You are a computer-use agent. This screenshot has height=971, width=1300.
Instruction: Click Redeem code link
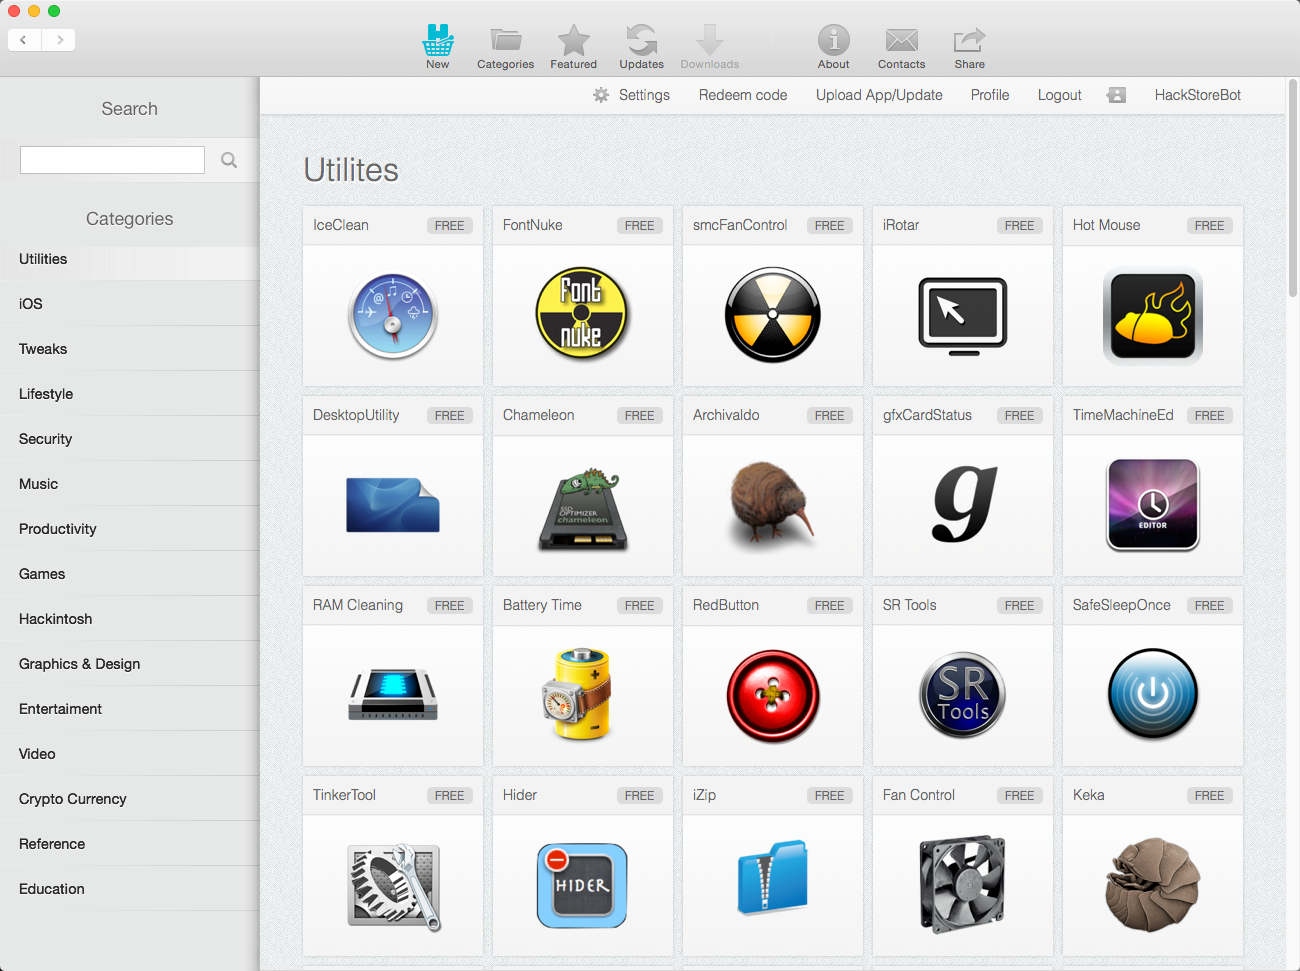click(x=743, y=95)
